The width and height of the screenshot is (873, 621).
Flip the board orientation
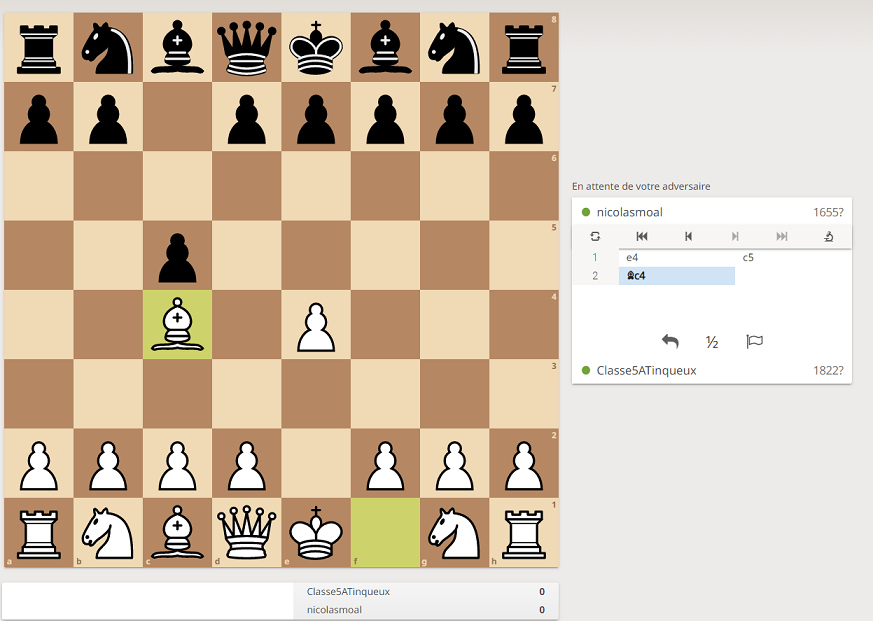[x=595, y=236]
